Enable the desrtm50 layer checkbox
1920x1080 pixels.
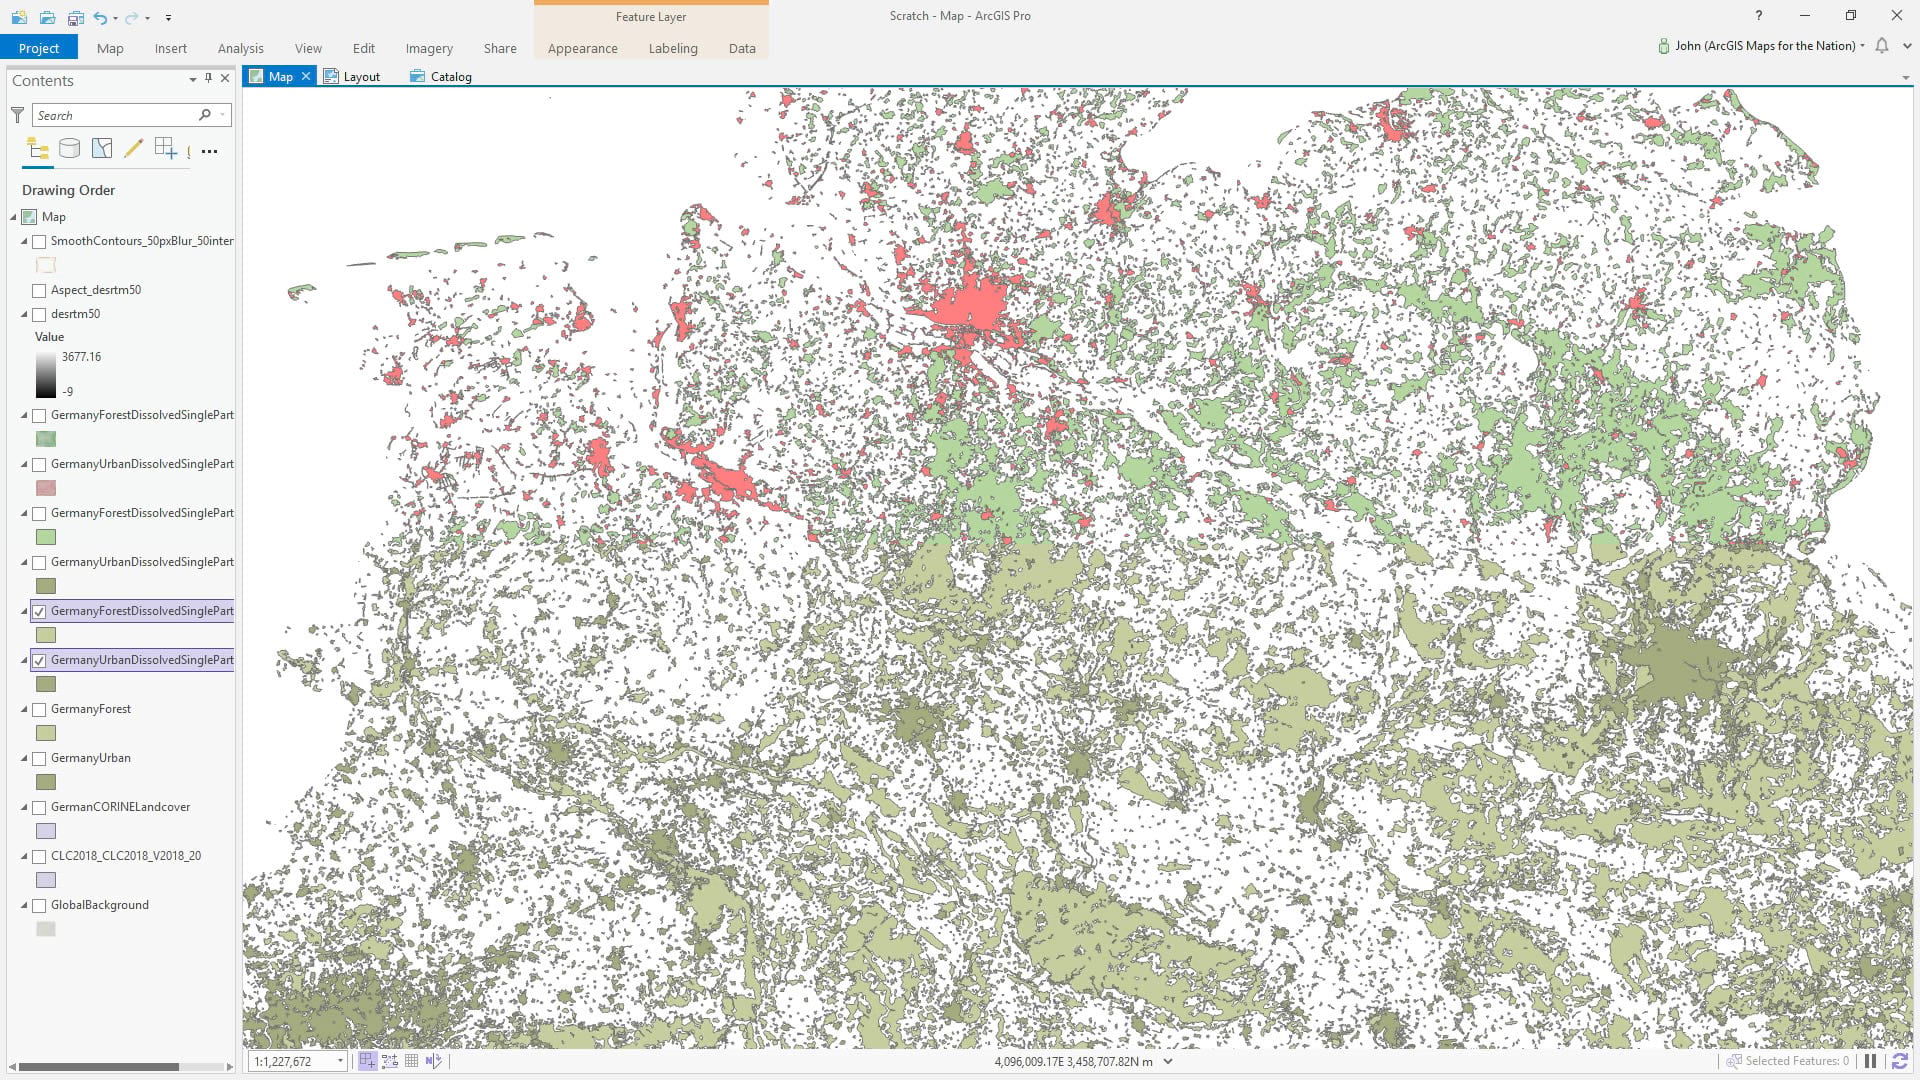[x=39, y=314]
